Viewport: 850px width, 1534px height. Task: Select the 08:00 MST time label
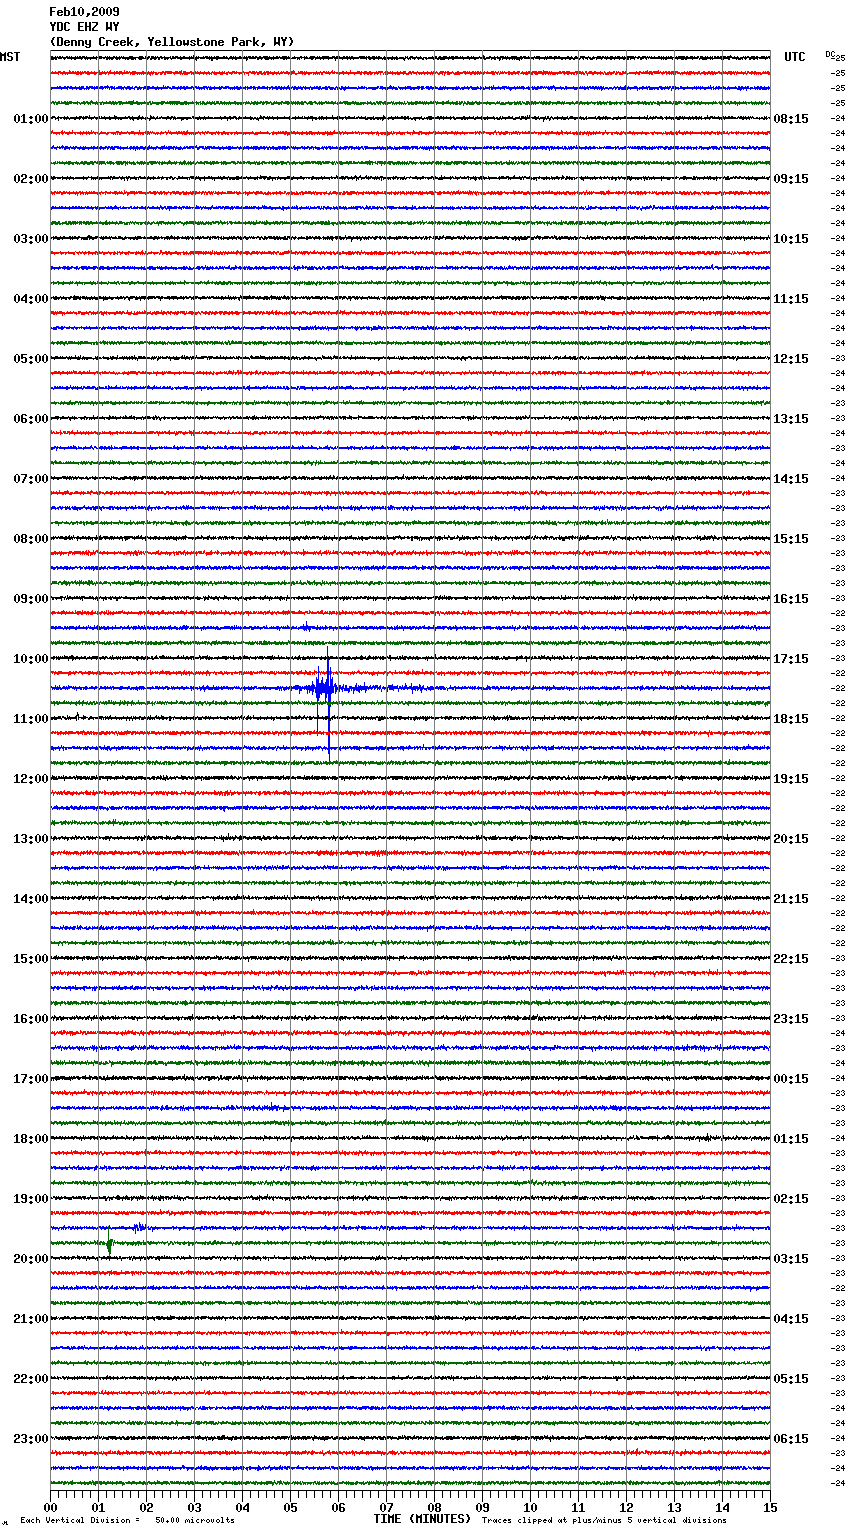click(x=30, y=539)
